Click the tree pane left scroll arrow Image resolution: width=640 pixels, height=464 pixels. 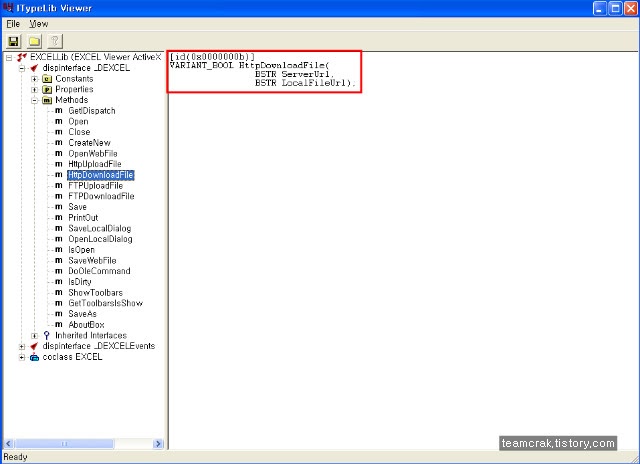coord(9,444)
